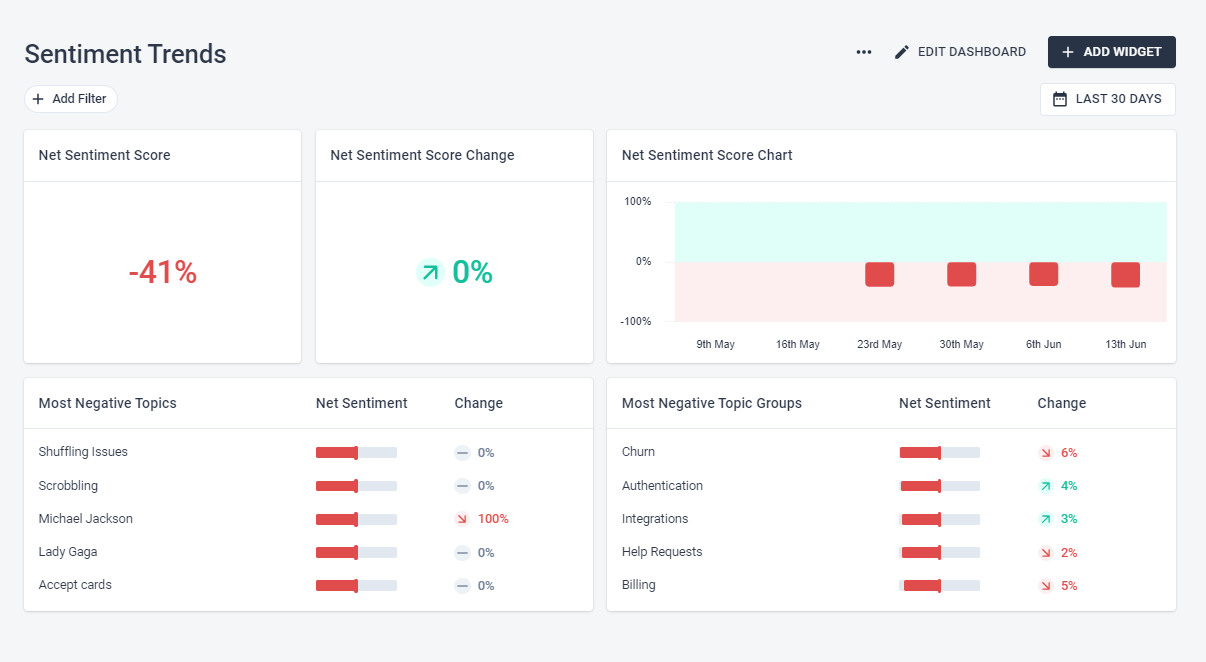
Task: Click the 13th Jun chart data point
Action: [1125, 275]
